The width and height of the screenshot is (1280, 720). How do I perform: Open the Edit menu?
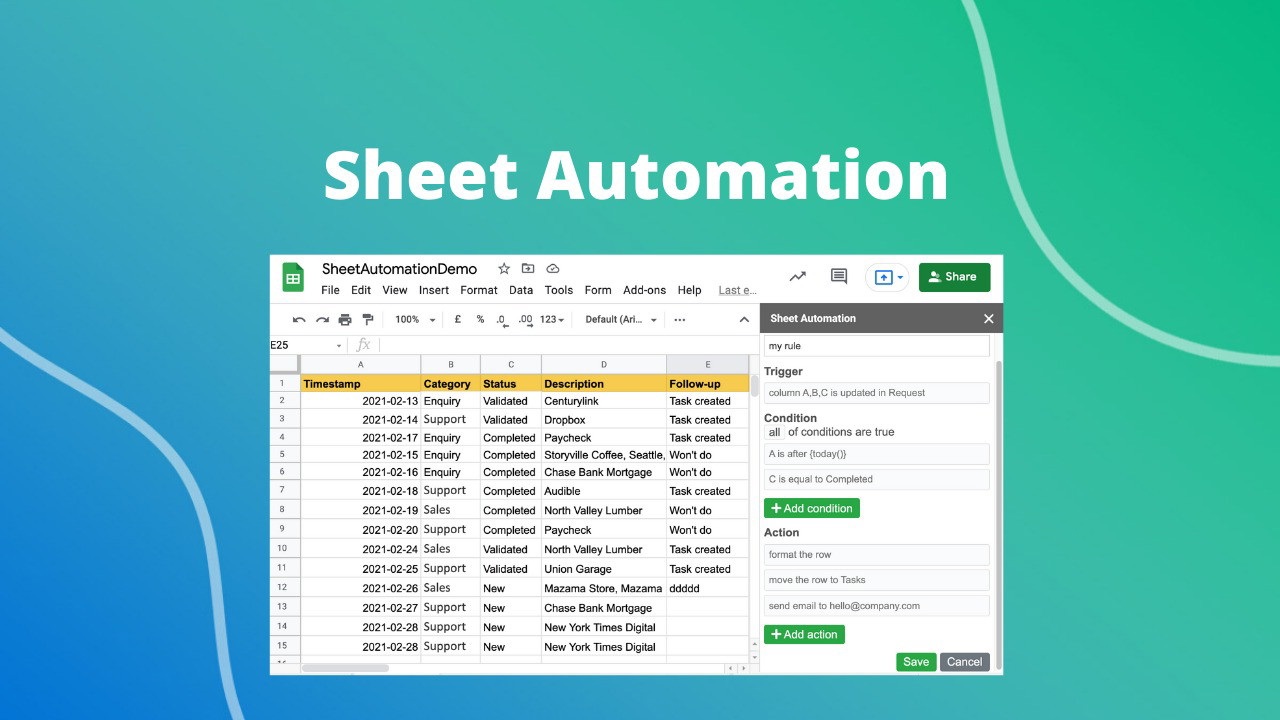pos(361,290)
